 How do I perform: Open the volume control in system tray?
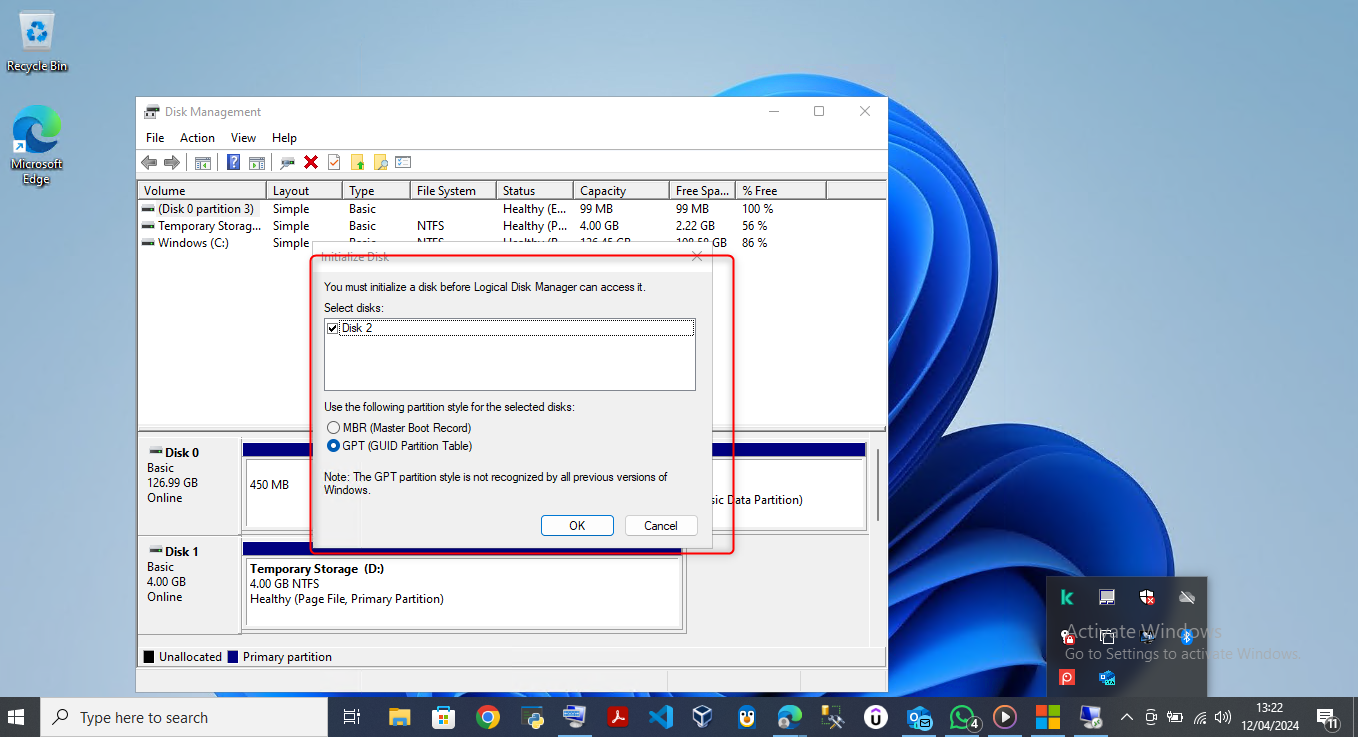pyautogui.click(x=1222, y=717)
